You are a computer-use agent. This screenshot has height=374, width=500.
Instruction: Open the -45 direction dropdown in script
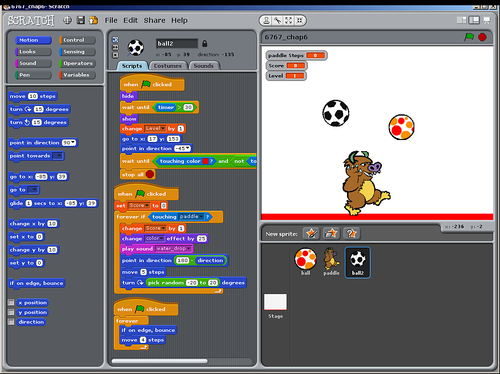coord(188,148)
